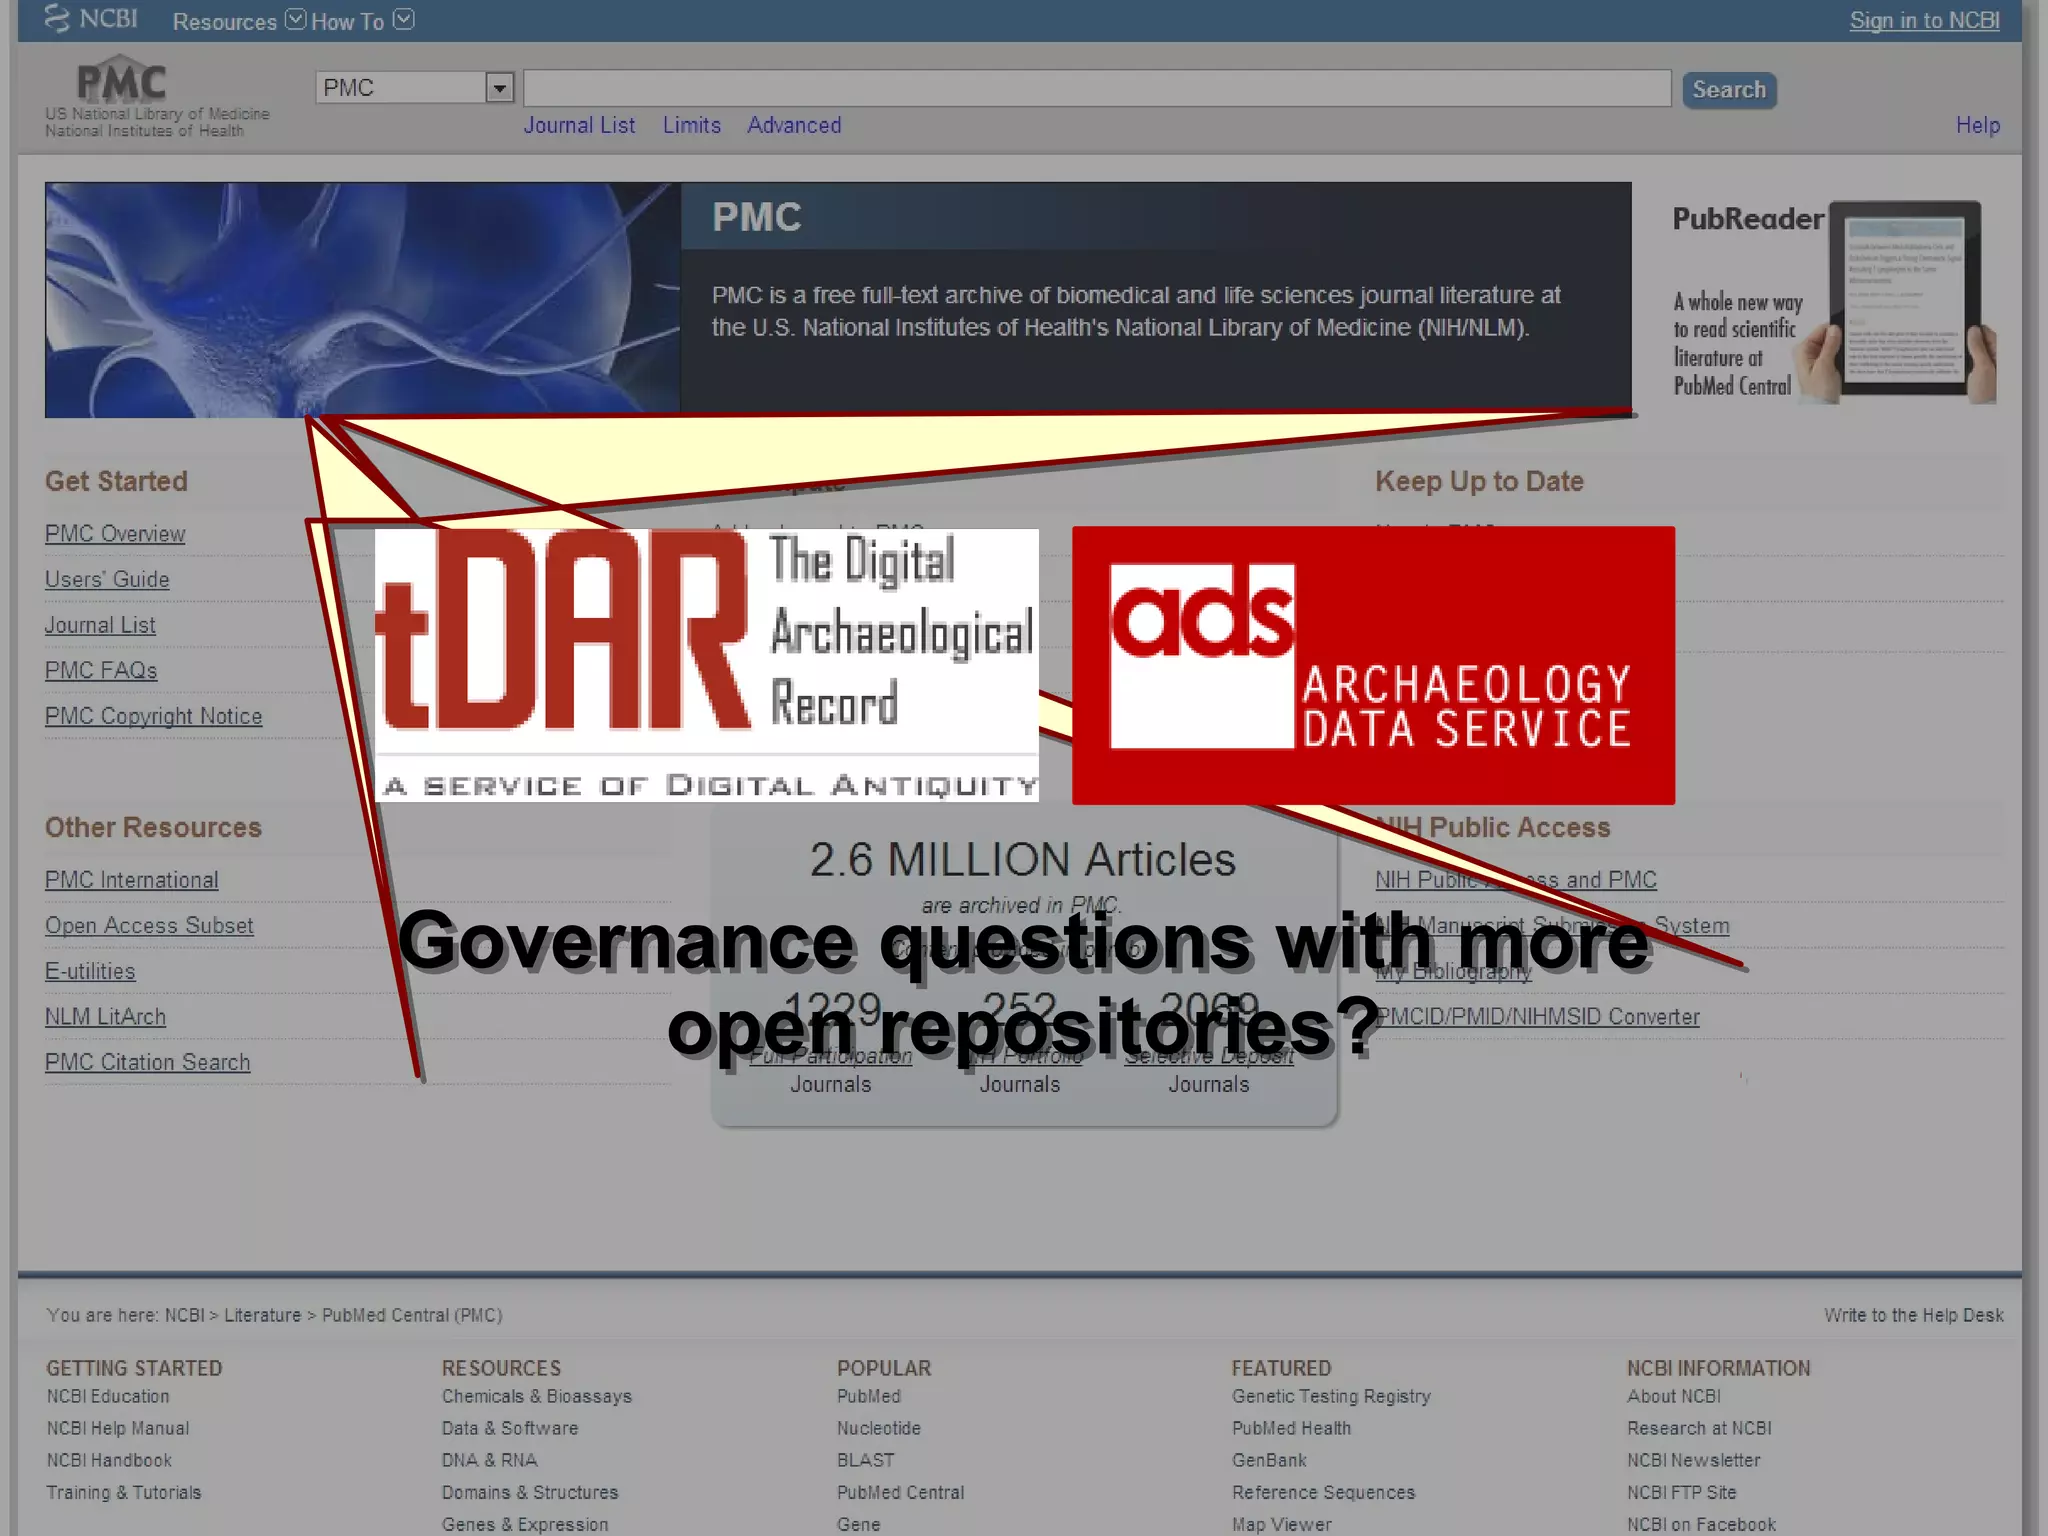Click Write to the Help Desk
Image resolution: width=2048 pixels, height=1536 pixels.
click(x=1913, y=1315)
